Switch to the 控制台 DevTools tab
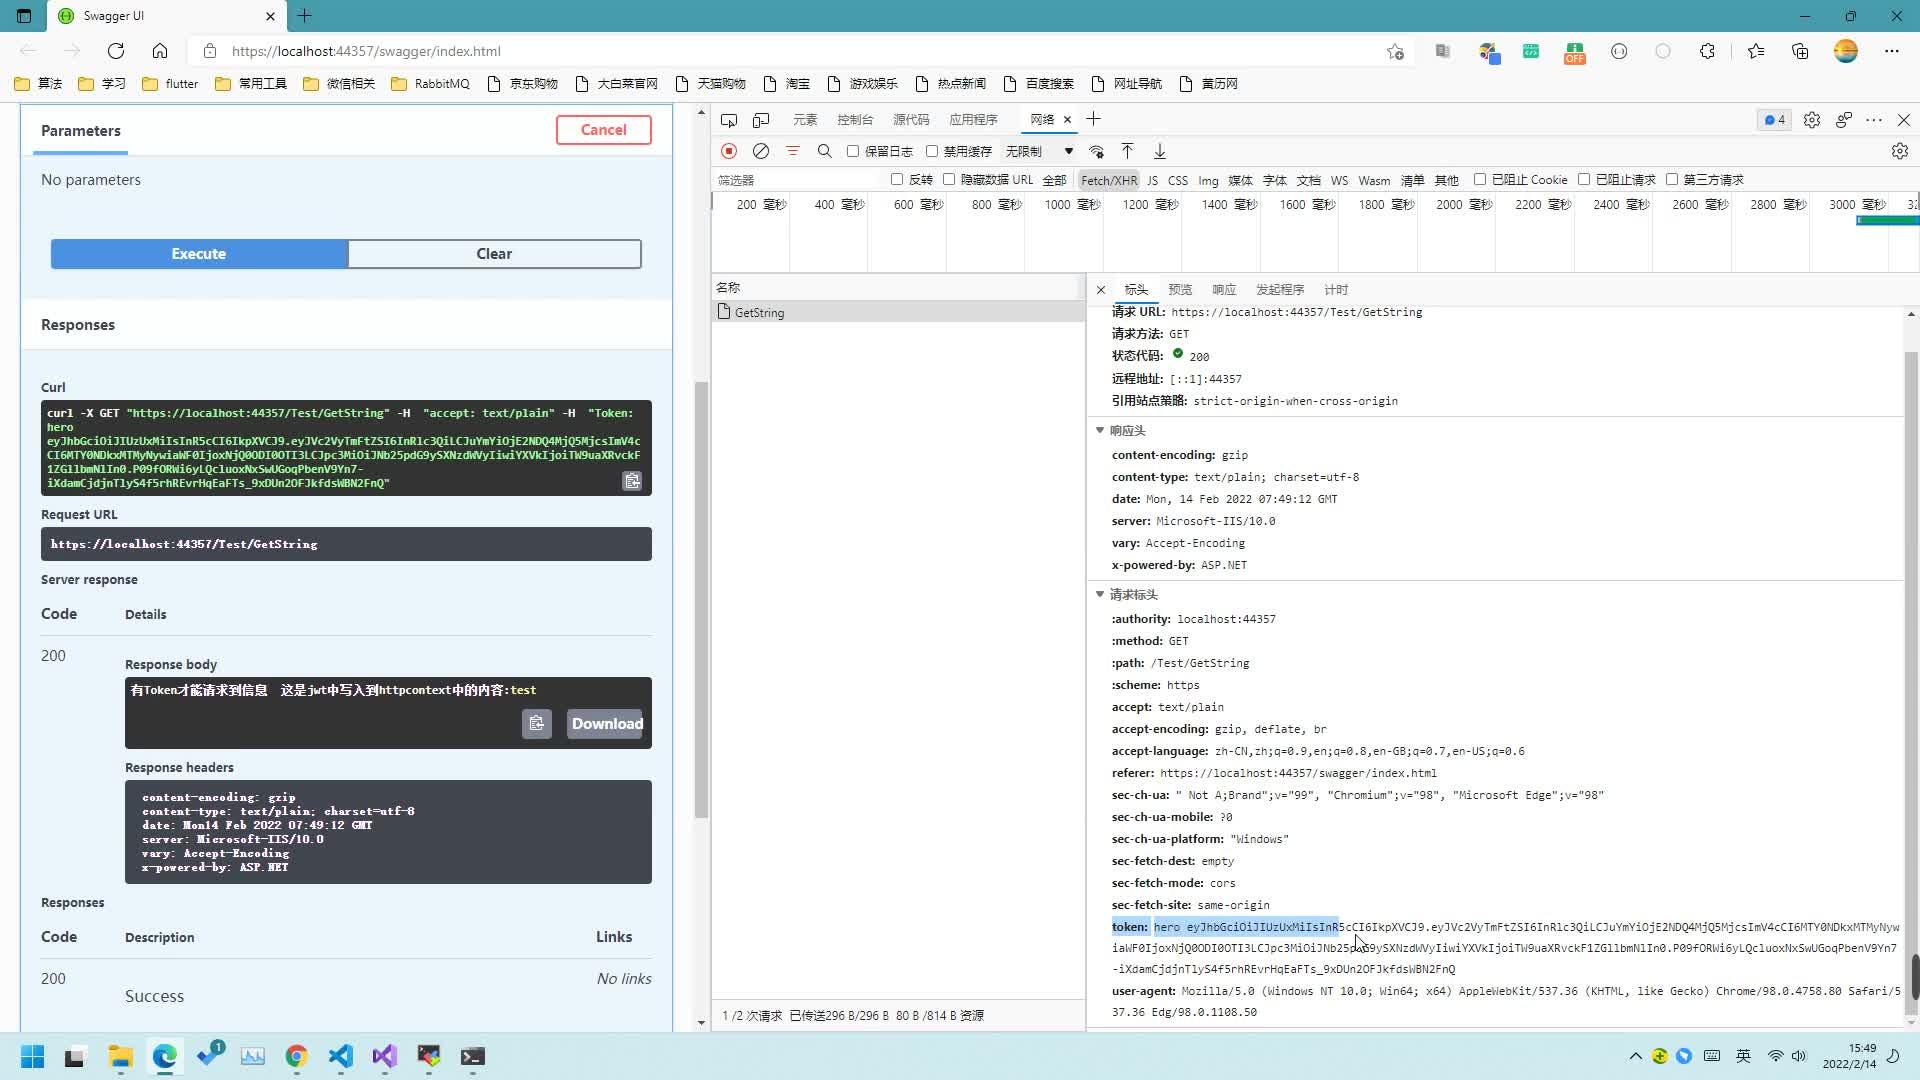Image resolution: width=1920 pixels, height=1080 pixels. [854, 119]
